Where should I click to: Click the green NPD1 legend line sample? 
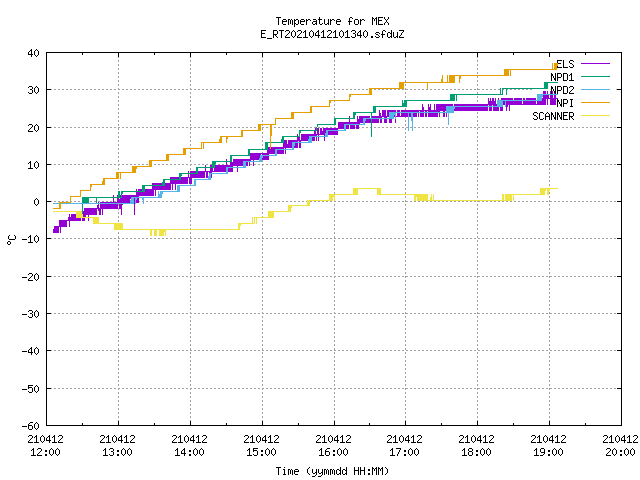pos(595,76)
